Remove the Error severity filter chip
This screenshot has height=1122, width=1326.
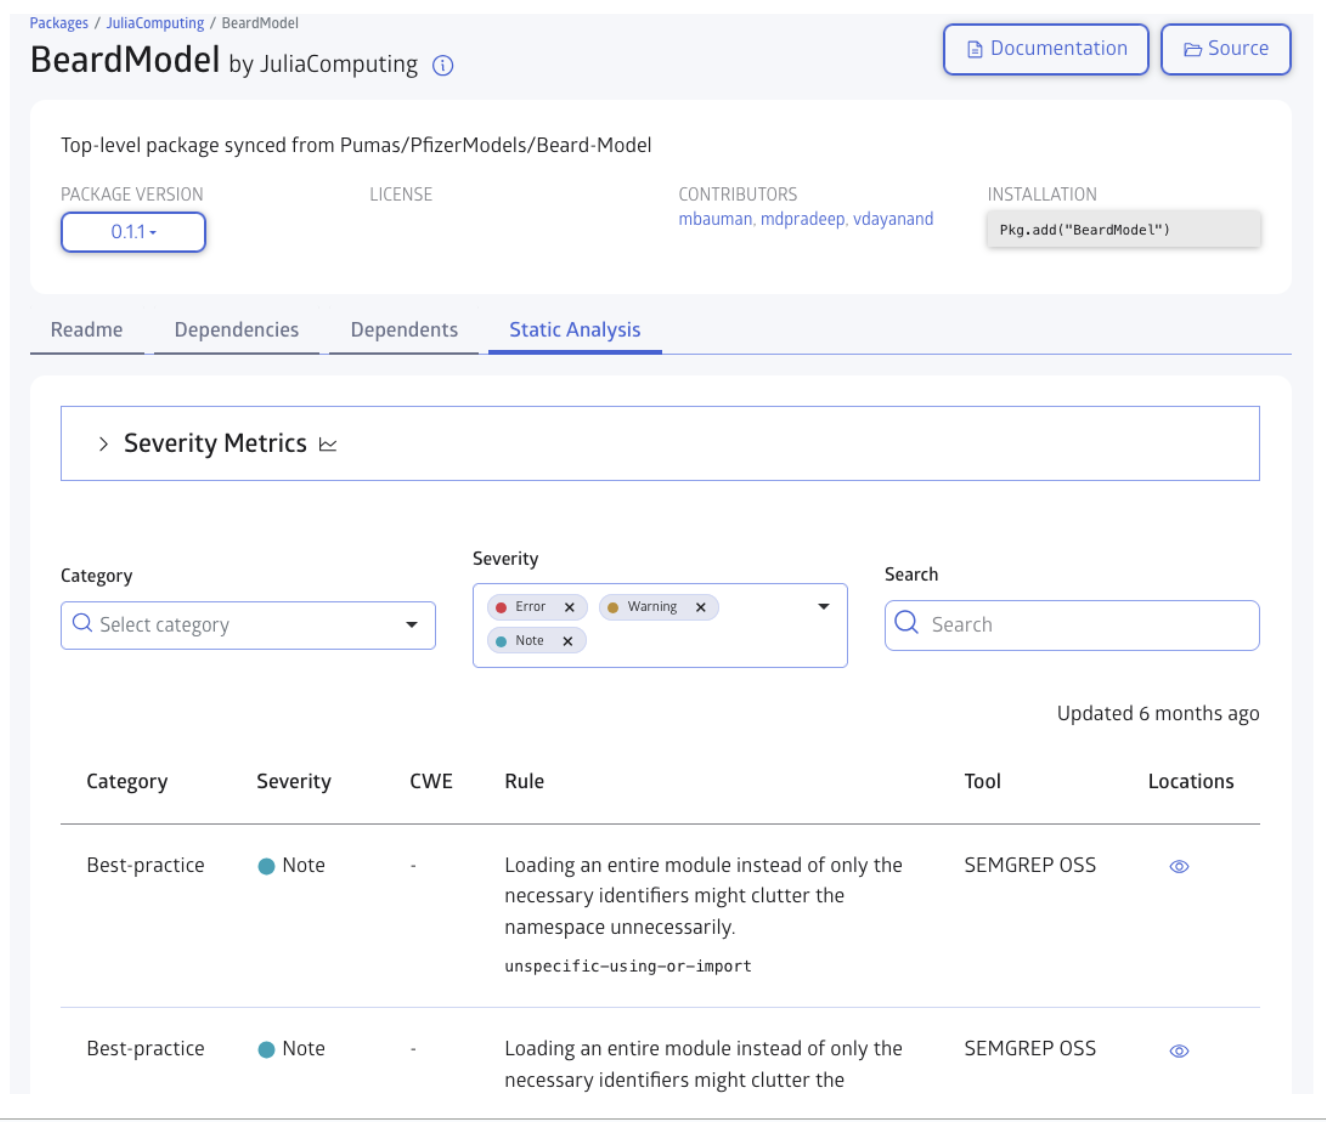click(x=568, y=607)
